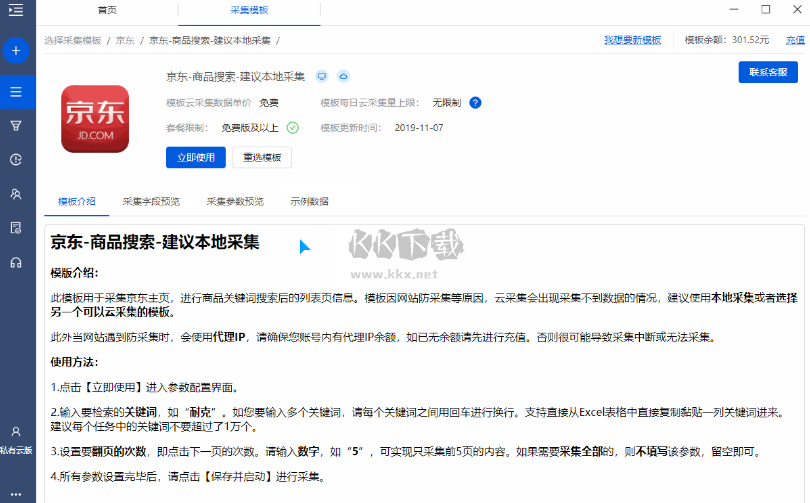Image resolution: width=810 pixels, height=503 pixels.
Task: Click the 充值 recharge link
Action: coord(795,40)
